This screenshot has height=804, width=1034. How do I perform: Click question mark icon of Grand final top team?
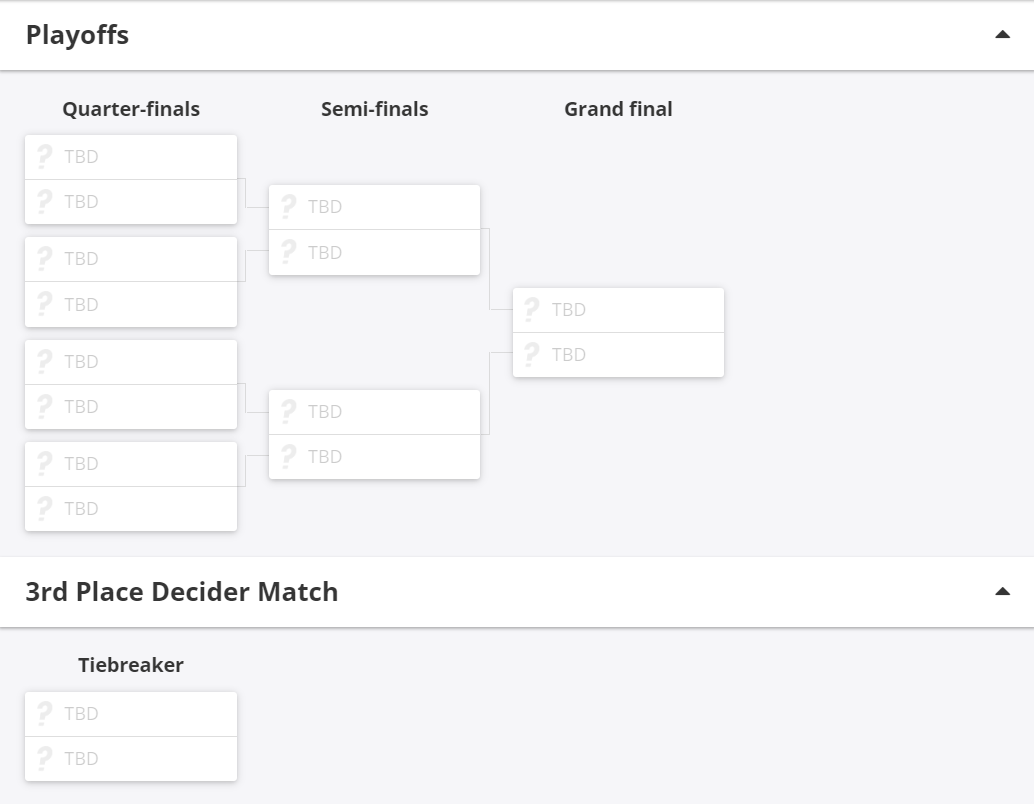pyautogui.click(x=532, y=310)
